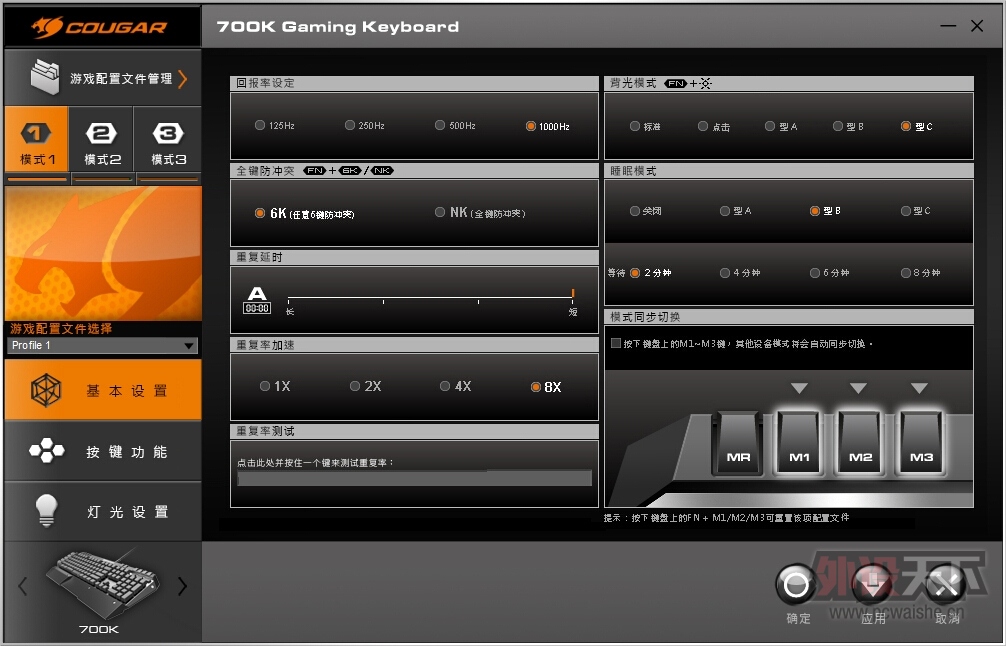Viewport: 1006px width, 646px height.
Task: Click the 取消 cancel X icon
Action: coord(943,585)
